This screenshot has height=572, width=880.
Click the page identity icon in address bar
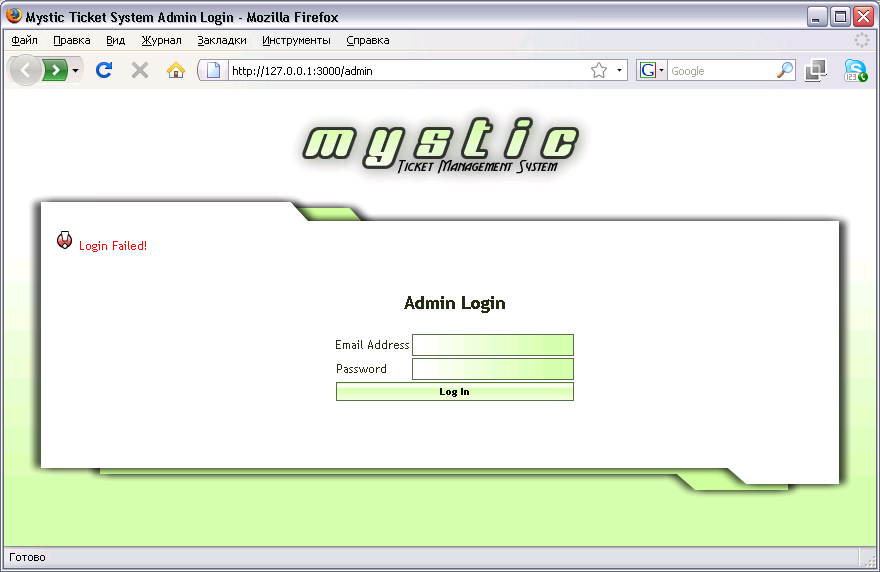(214, 70)
